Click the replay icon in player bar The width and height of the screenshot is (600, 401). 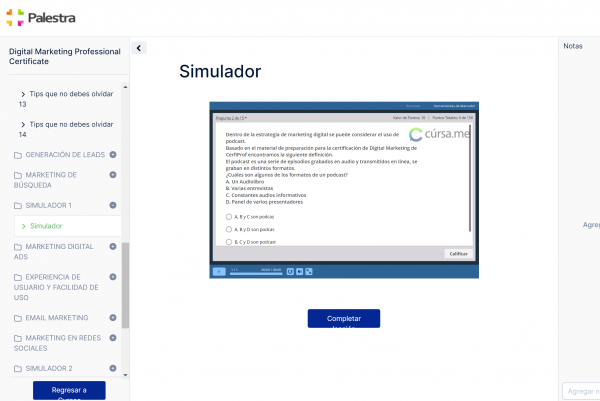290,271
